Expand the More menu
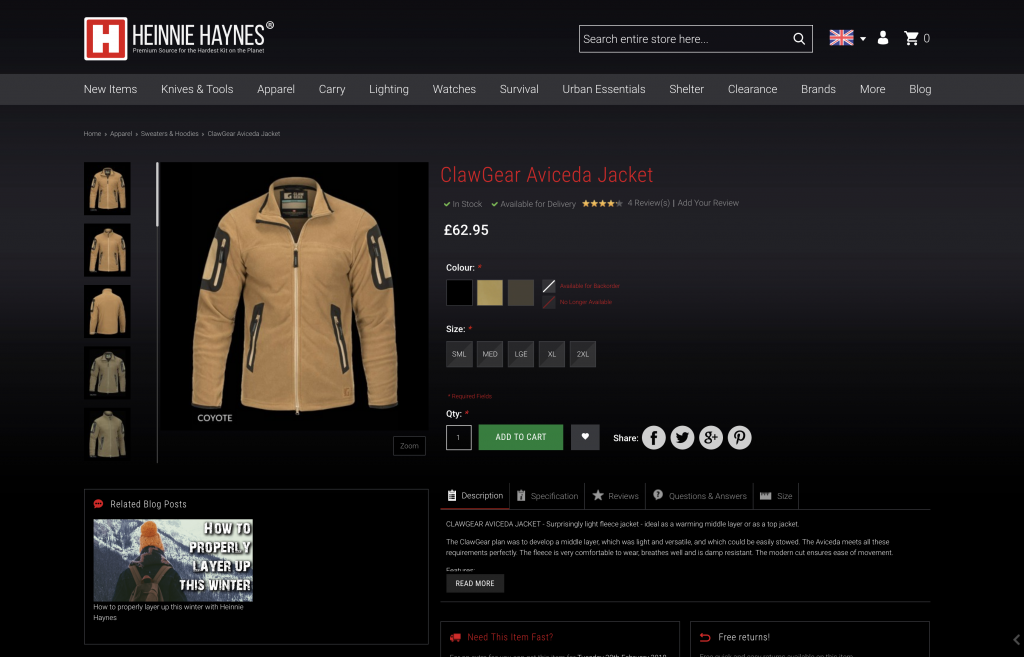This screenshot has height=657, width=1024. tap(872, 89)
